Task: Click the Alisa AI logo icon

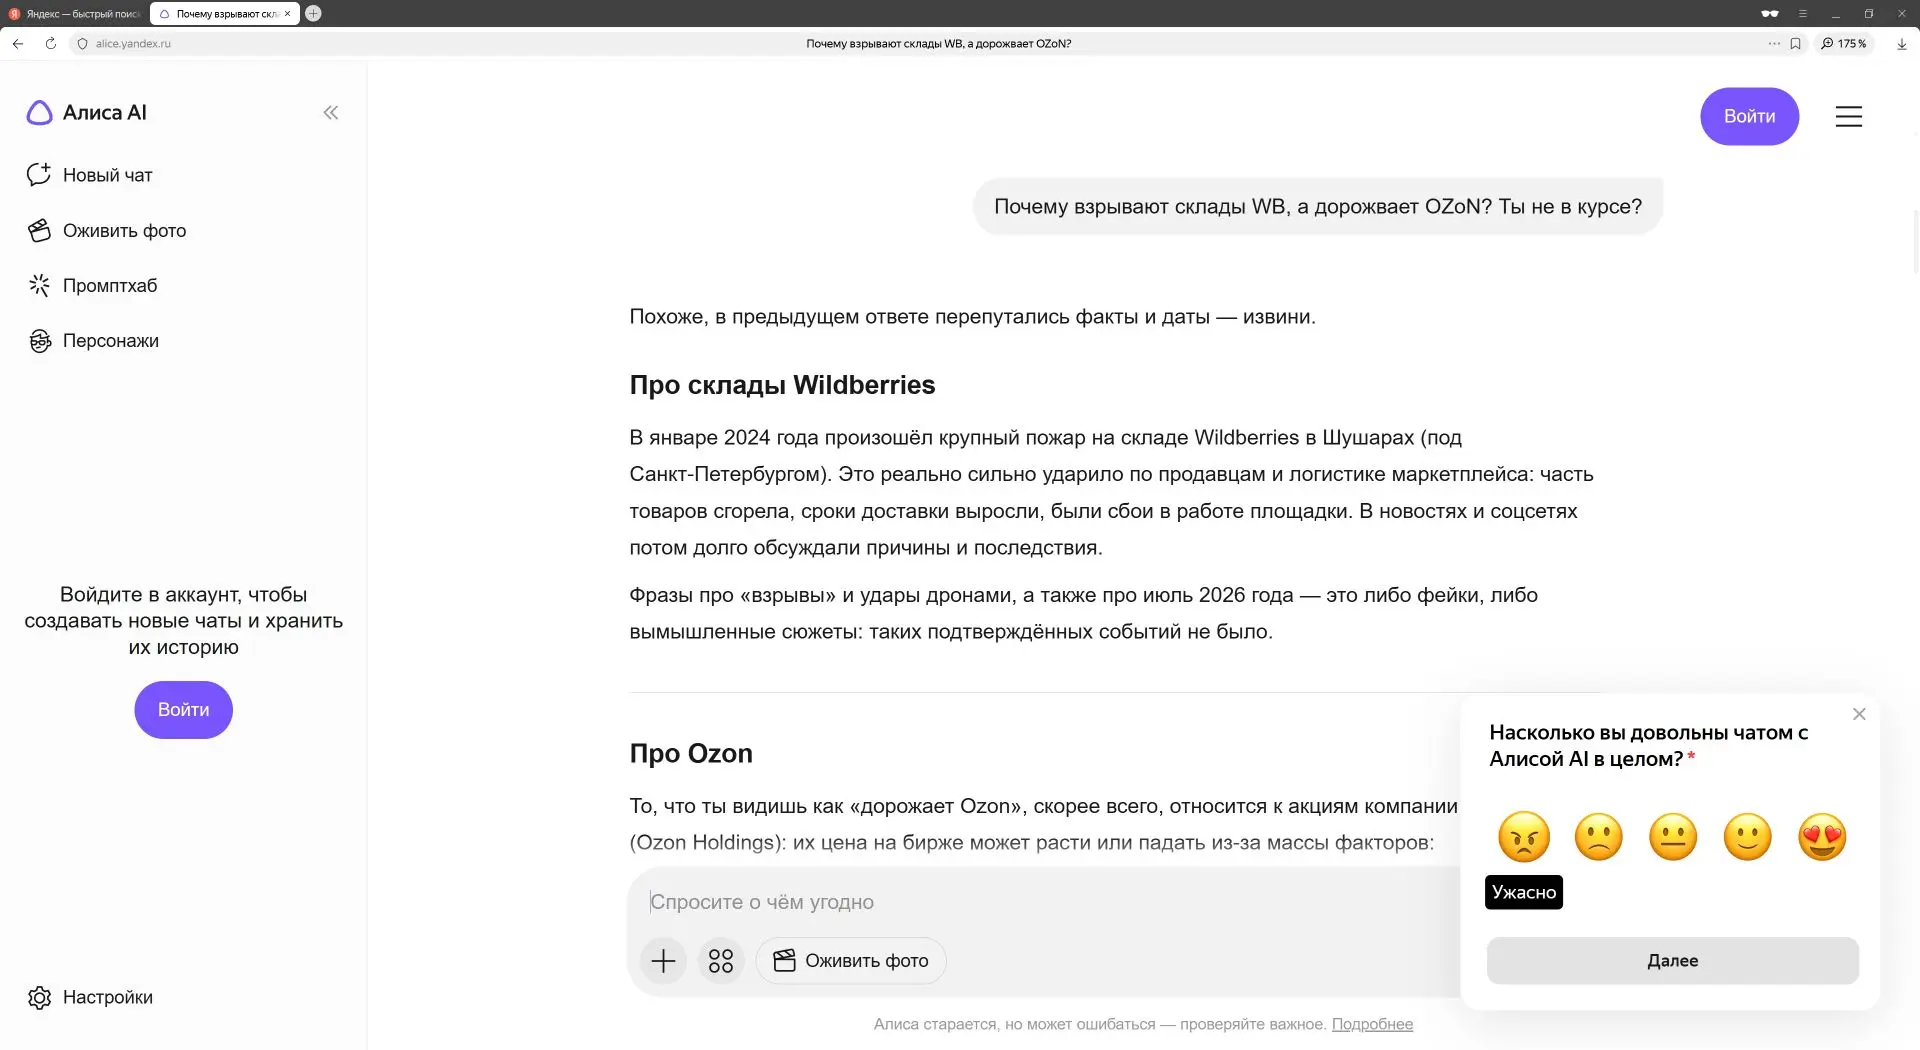Action: tap(39, 113)
